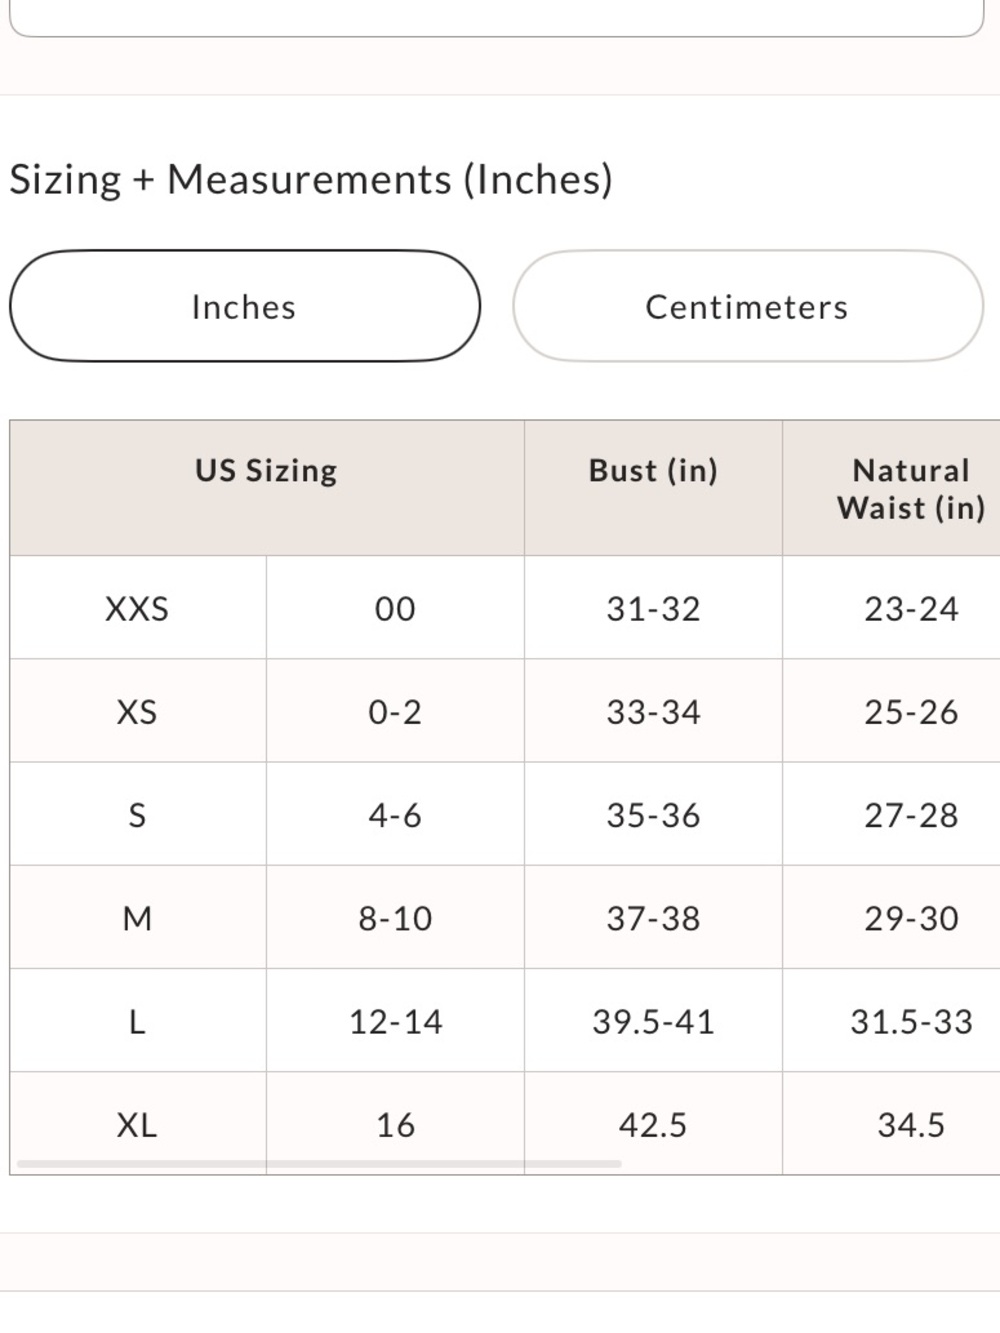Screen dimensions: 1000x1333
Task: Click the XS size row label
Action: coord(138,711)
